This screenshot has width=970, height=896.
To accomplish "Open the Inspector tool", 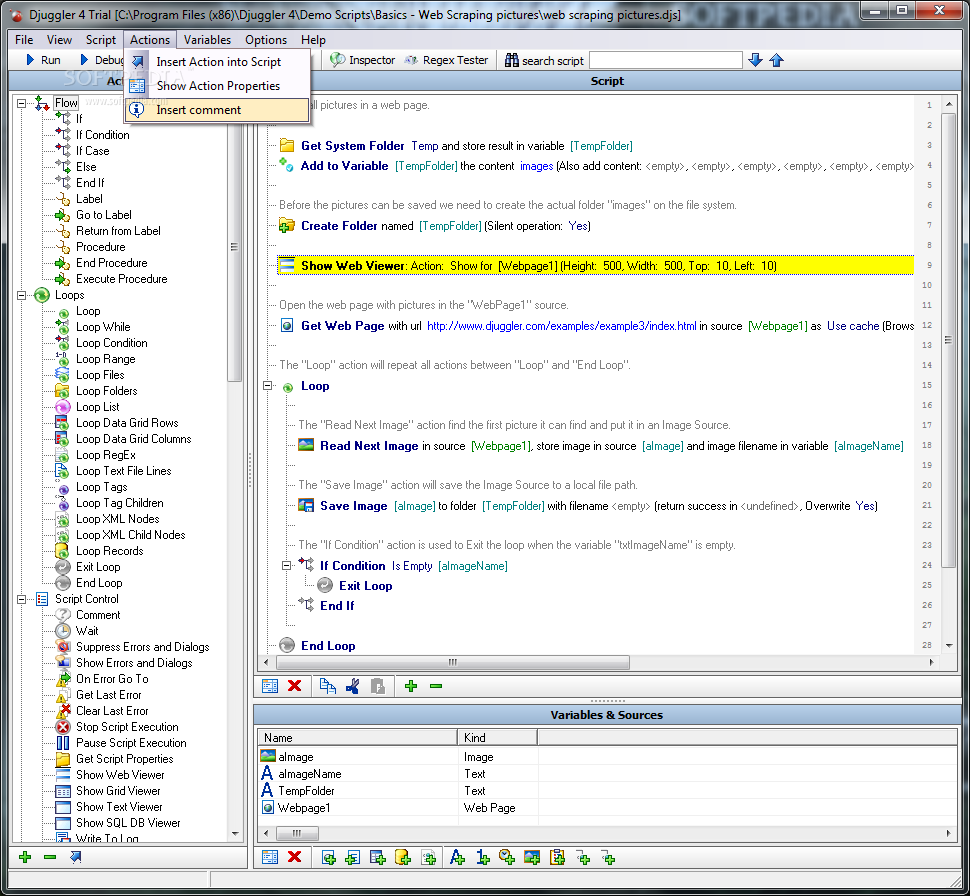I will click(363, 60).
